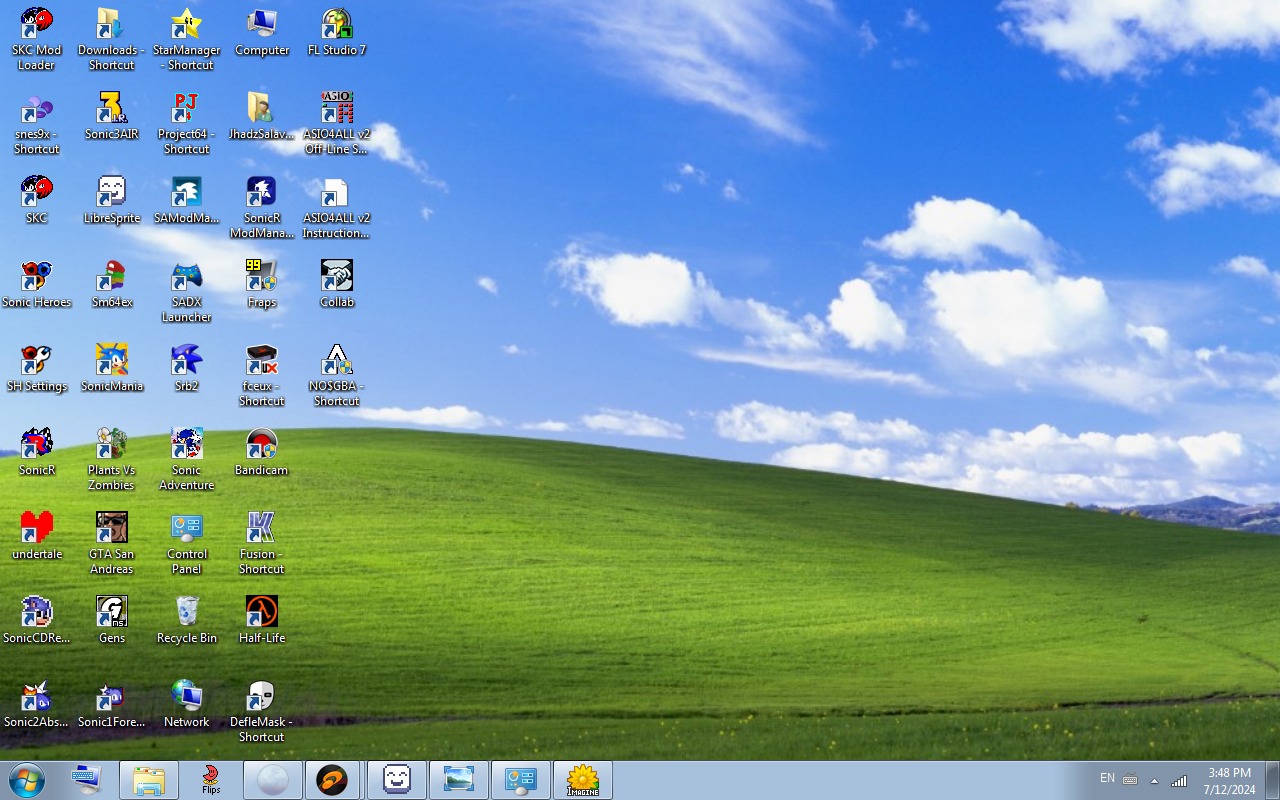Viewport: 1280px width, 800px height.
Task: Switch to the Imagine taskbar window
Action: tap(583, 780)
